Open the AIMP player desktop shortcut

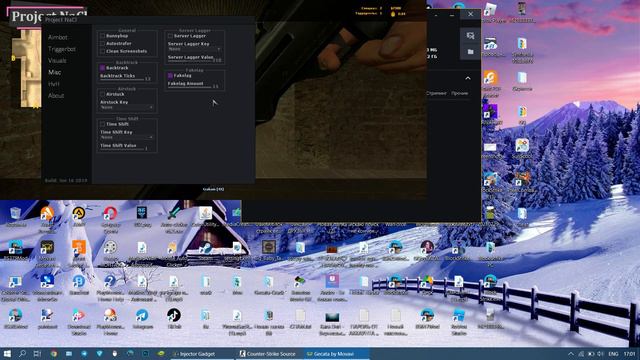[x=79, y=213]
